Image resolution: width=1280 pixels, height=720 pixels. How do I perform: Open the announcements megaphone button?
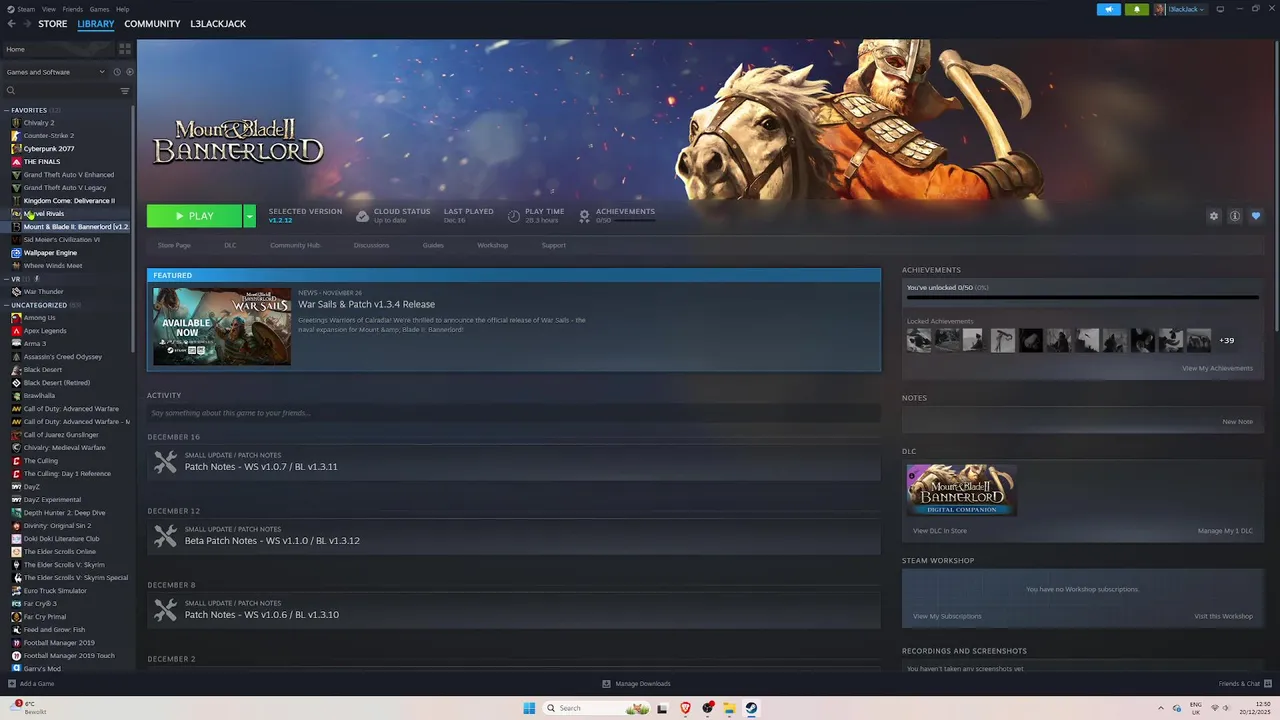click(x=1109, y=9)
